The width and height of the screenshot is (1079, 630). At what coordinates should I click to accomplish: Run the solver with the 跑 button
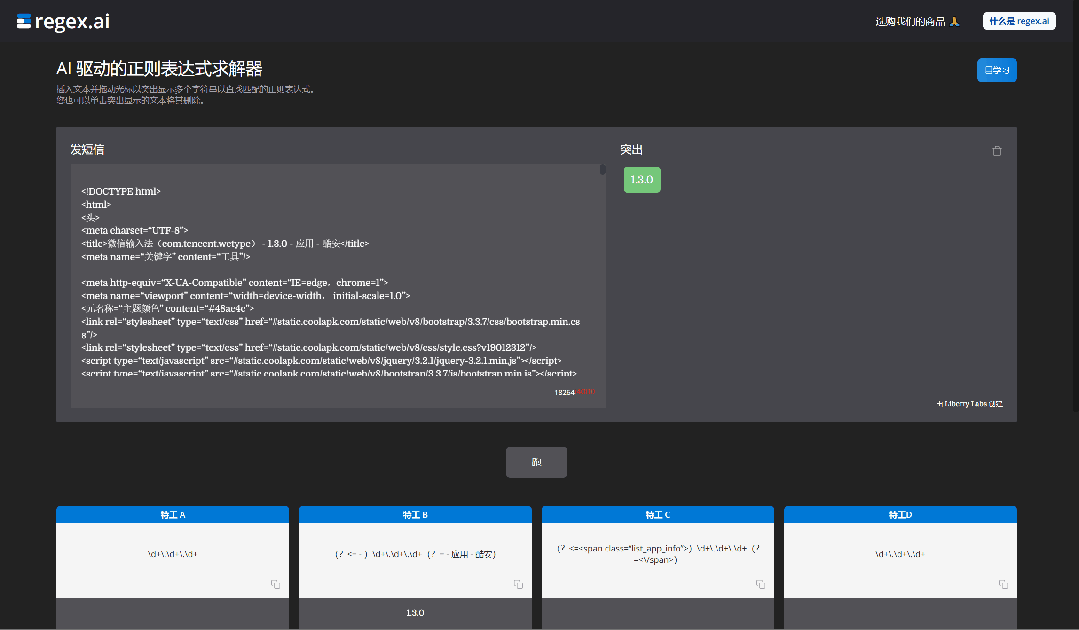click(536, 462)
